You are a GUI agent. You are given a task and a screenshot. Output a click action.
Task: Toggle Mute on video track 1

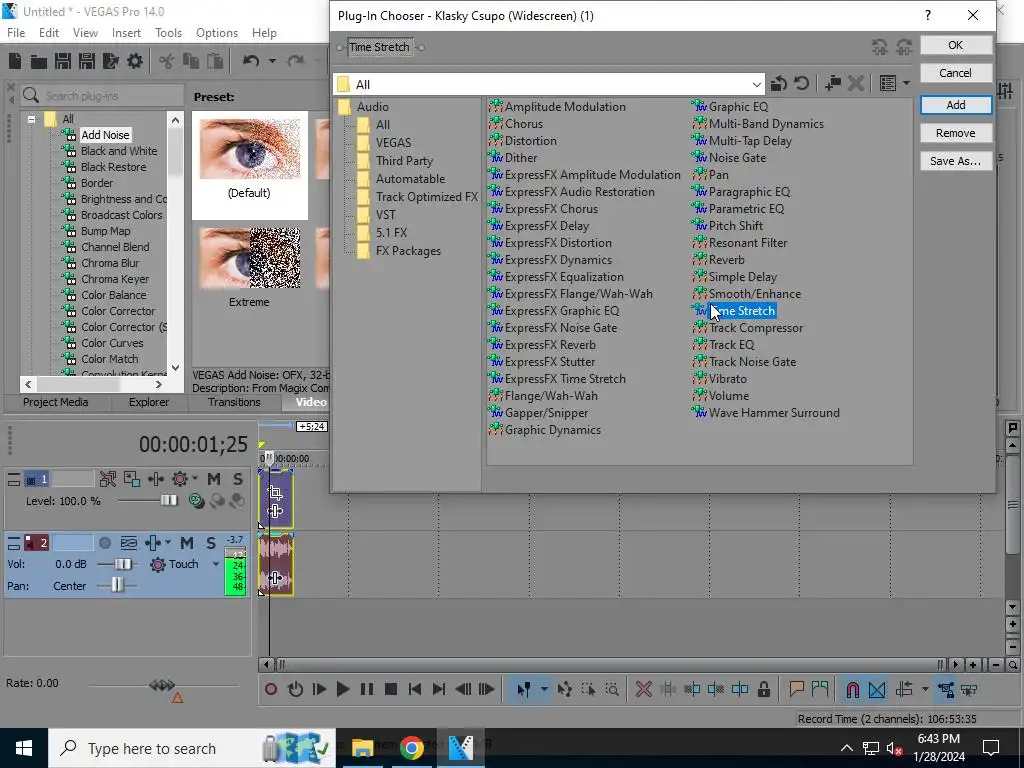pos(214,479)
